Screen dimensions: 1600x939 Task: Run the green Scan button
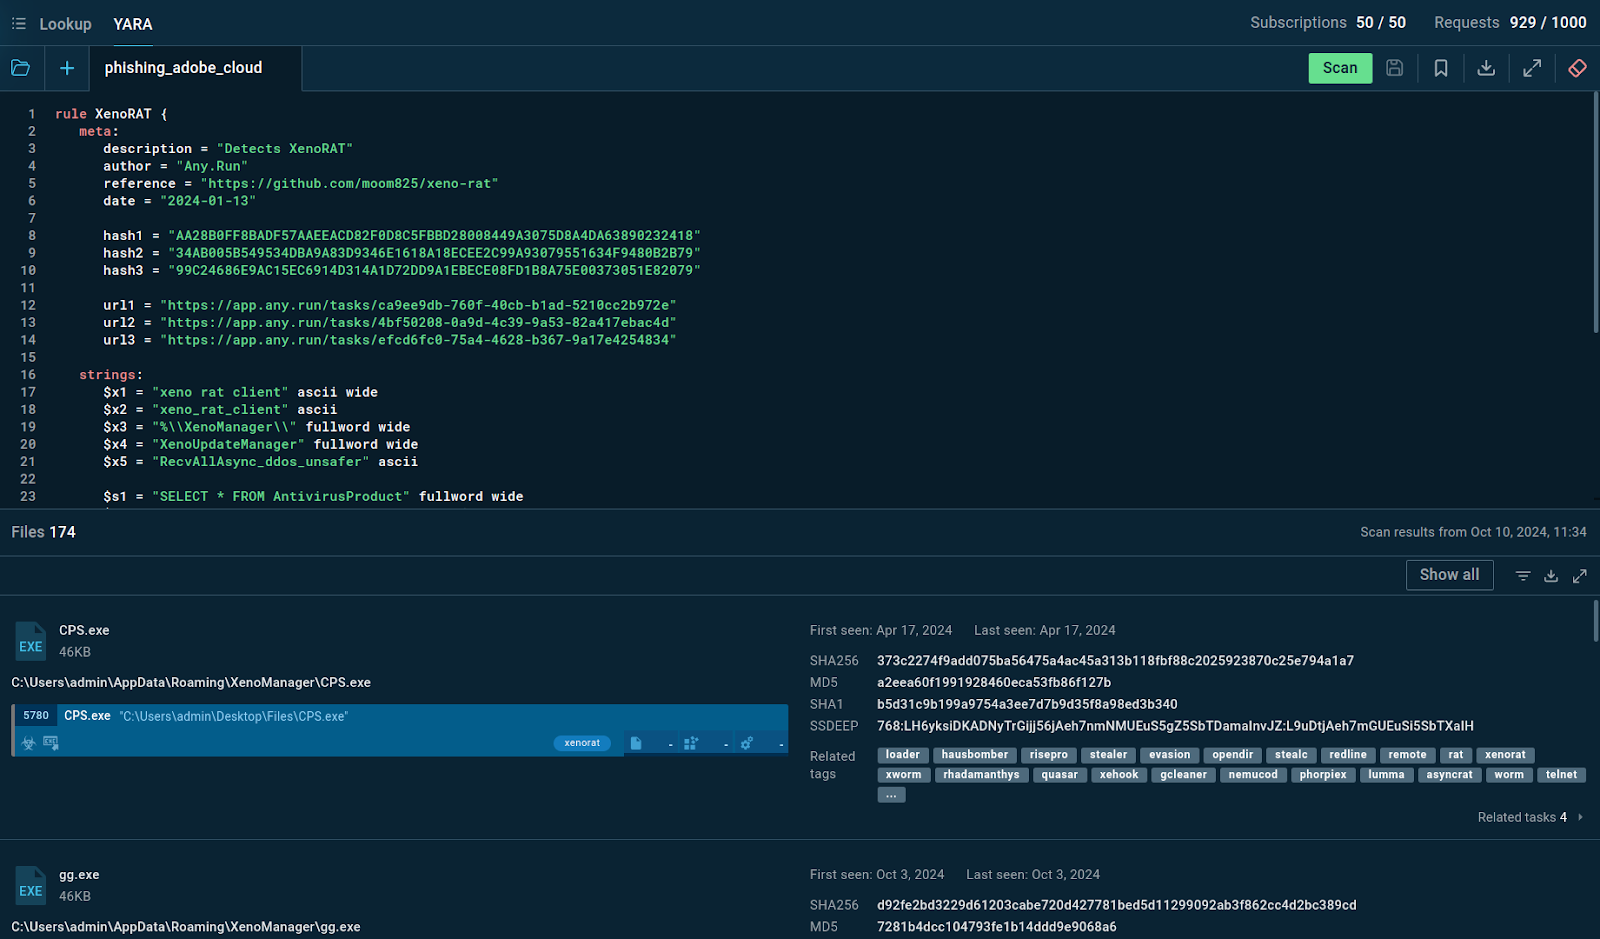[x=1340, y=68]
